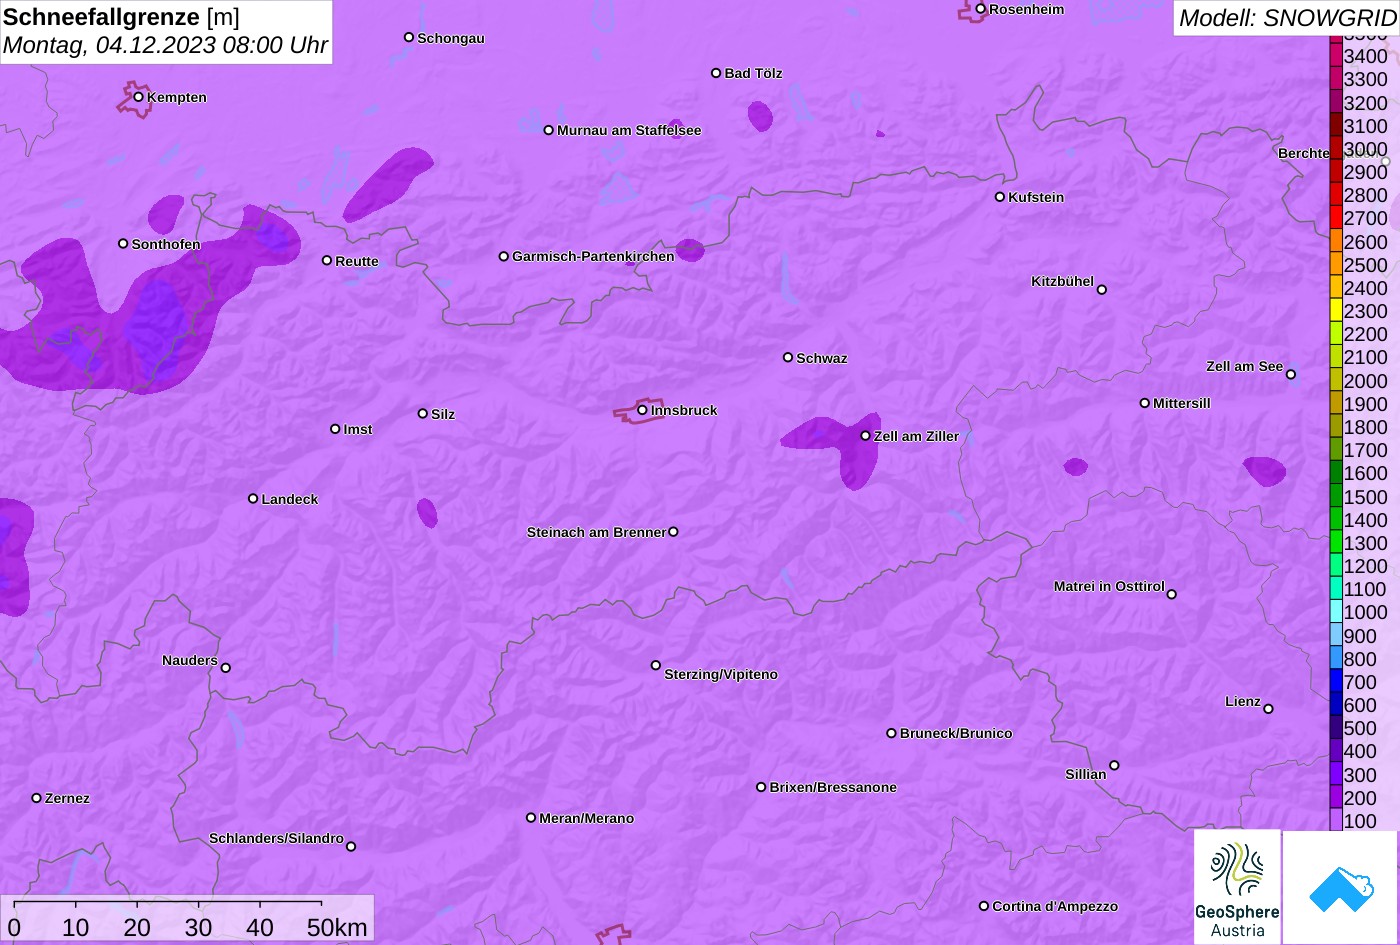Image resolution: width=1400 pixels, height=945 pixels.
Task: Click the 3400 legend value
Action: [x=1366, y=56]
